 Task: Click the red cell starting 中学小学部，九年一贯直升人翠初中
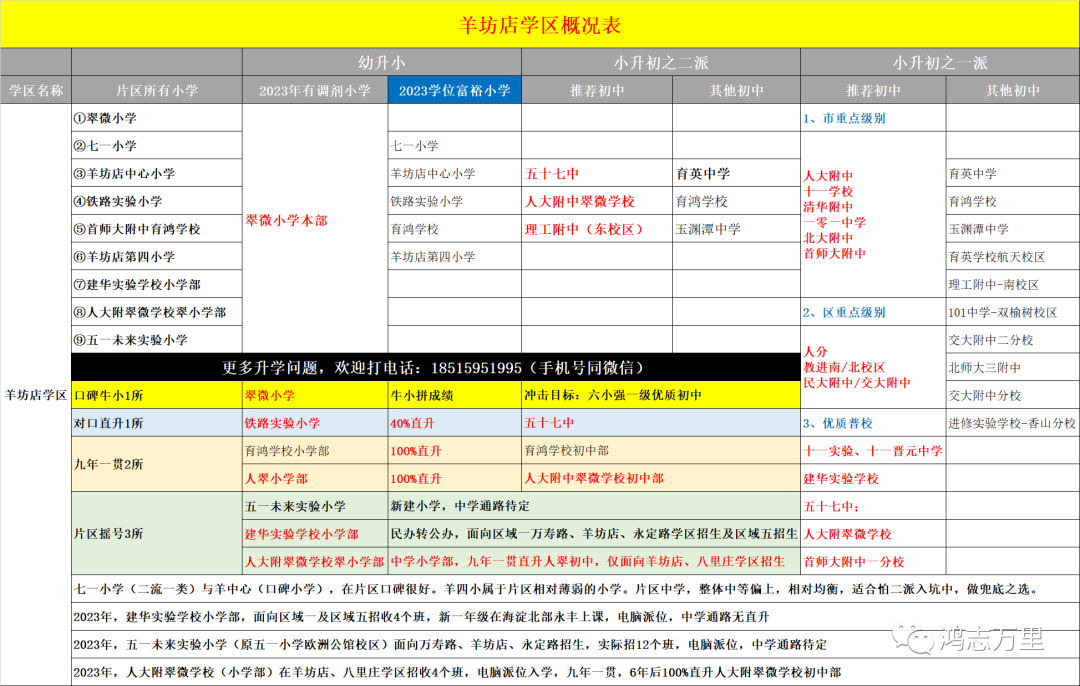pos(594,561)
